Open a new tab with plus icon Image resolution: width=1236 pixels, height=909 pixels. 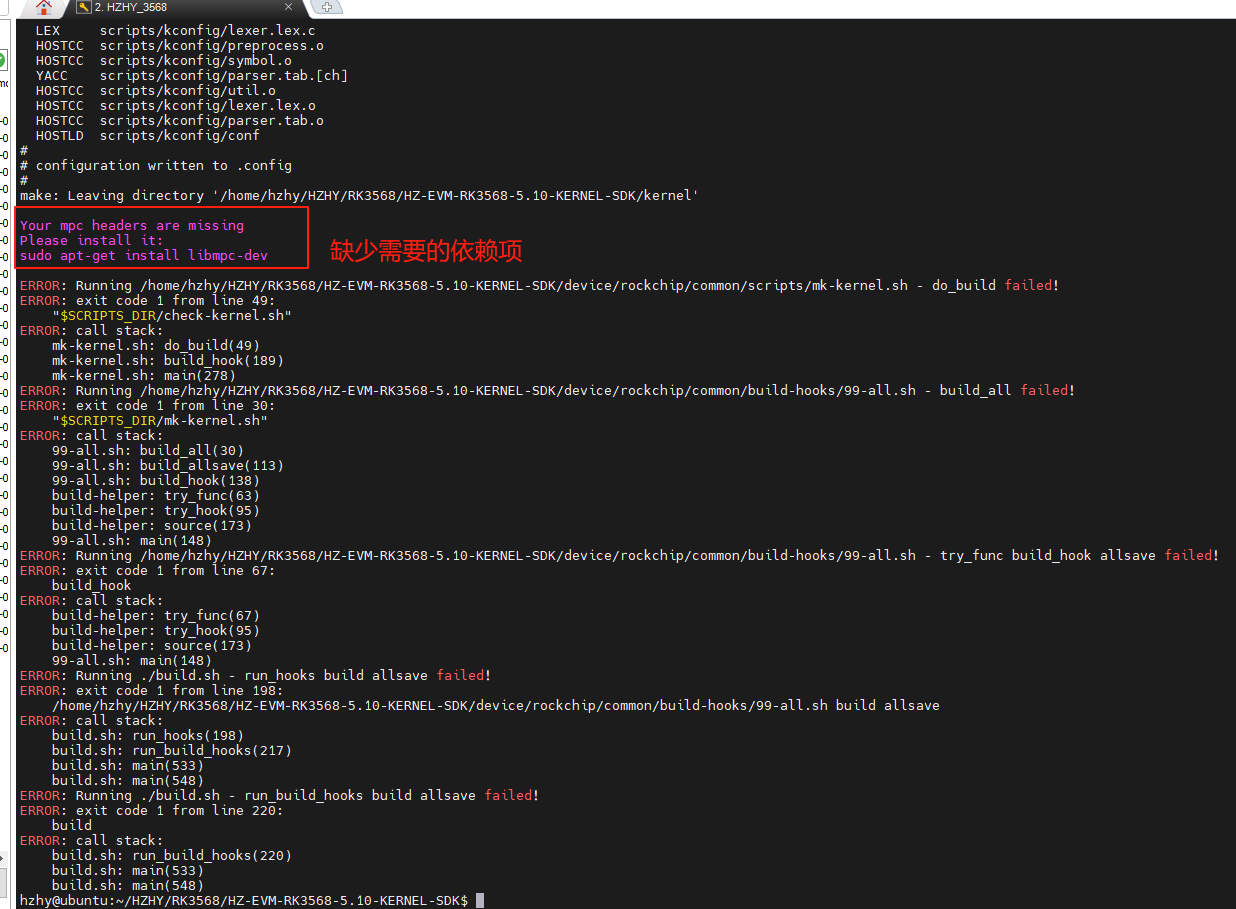click(x=326, y=7)
